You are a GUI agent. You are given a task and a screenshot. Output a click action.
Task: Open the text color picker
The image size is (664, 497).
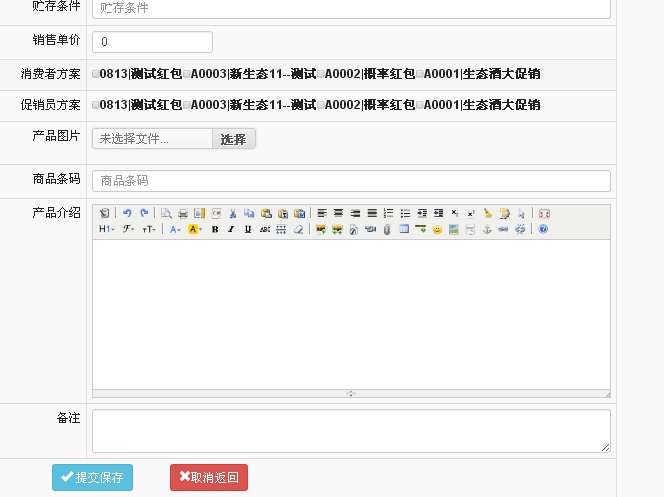[x=175, y=229]
